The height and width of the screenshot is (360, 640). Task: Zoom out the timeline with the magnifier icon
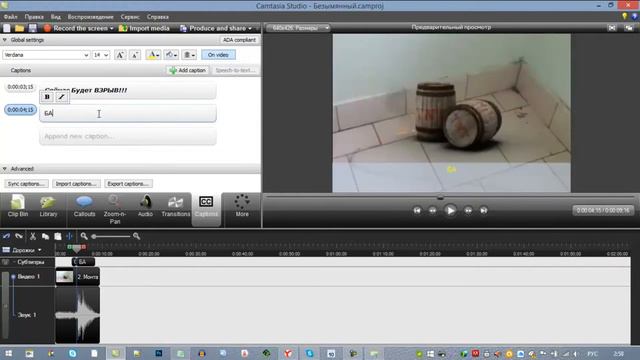click(84, 236)
